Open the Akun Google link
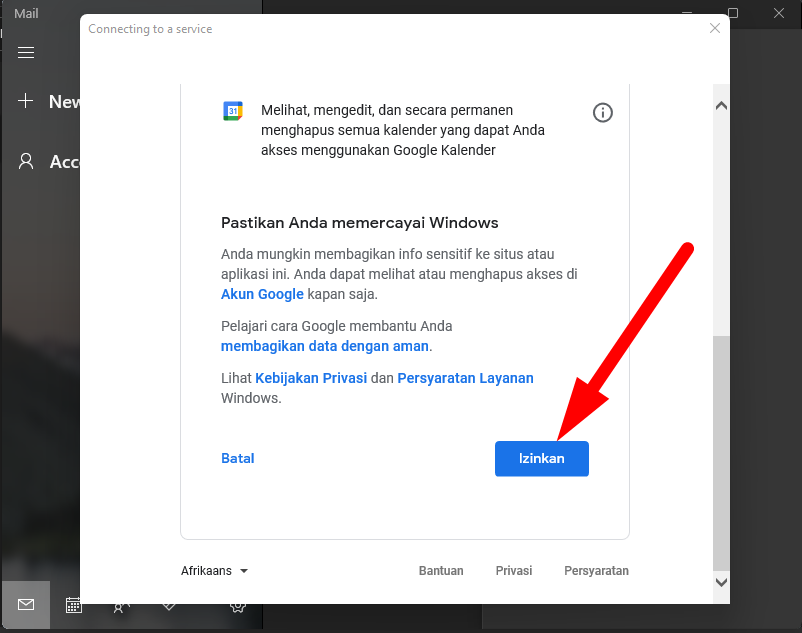 coord(262,294)
